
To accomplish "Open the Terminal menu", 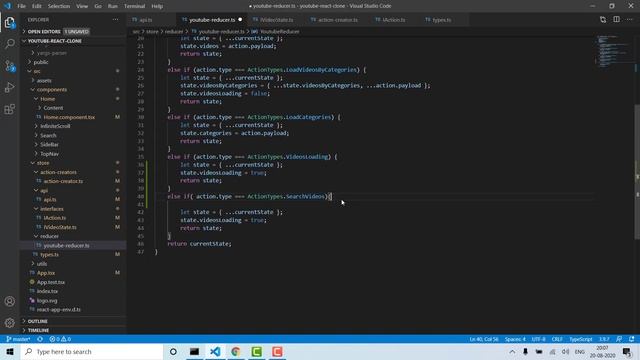I will click(x=134, y=6).
